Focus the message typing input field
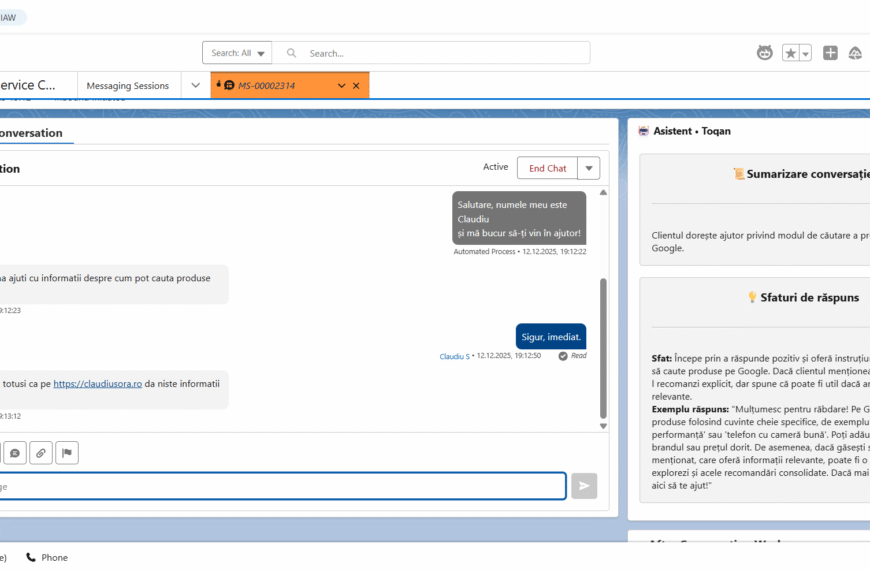This screenshot has height=570, width=870. click(282, 486)
